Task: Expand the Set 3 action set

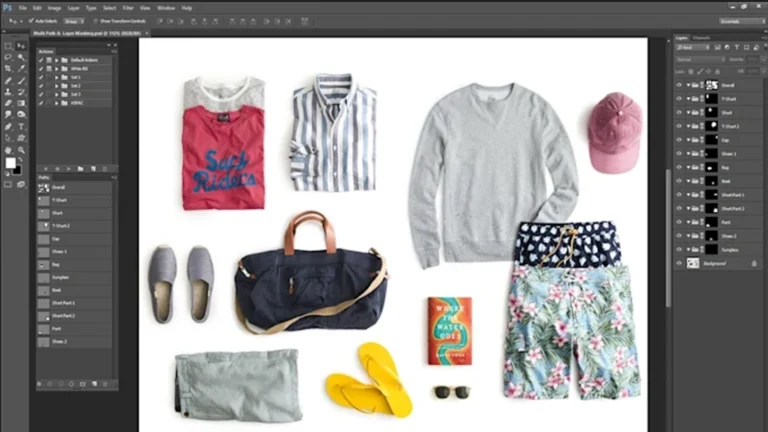Action: tap(57, 95)
